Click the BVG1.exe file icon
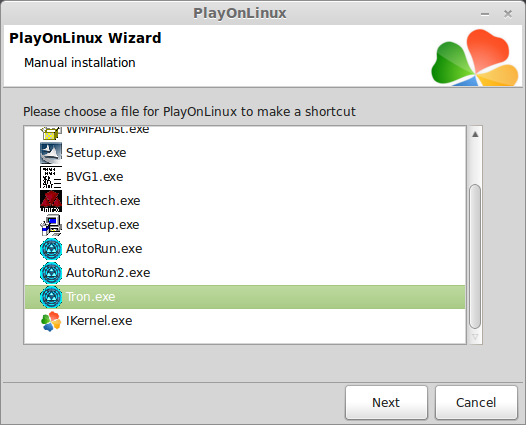 point(51,177)
